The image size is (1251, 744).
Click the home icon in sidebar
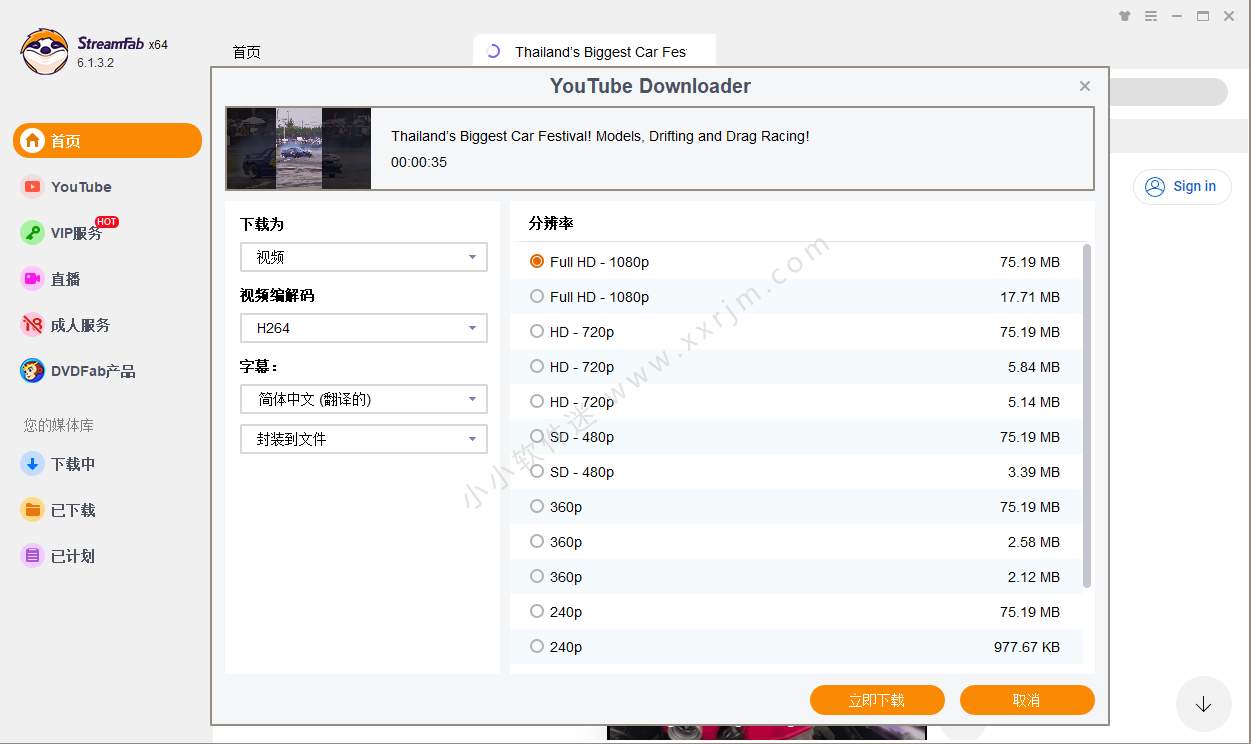coord(33,141)
